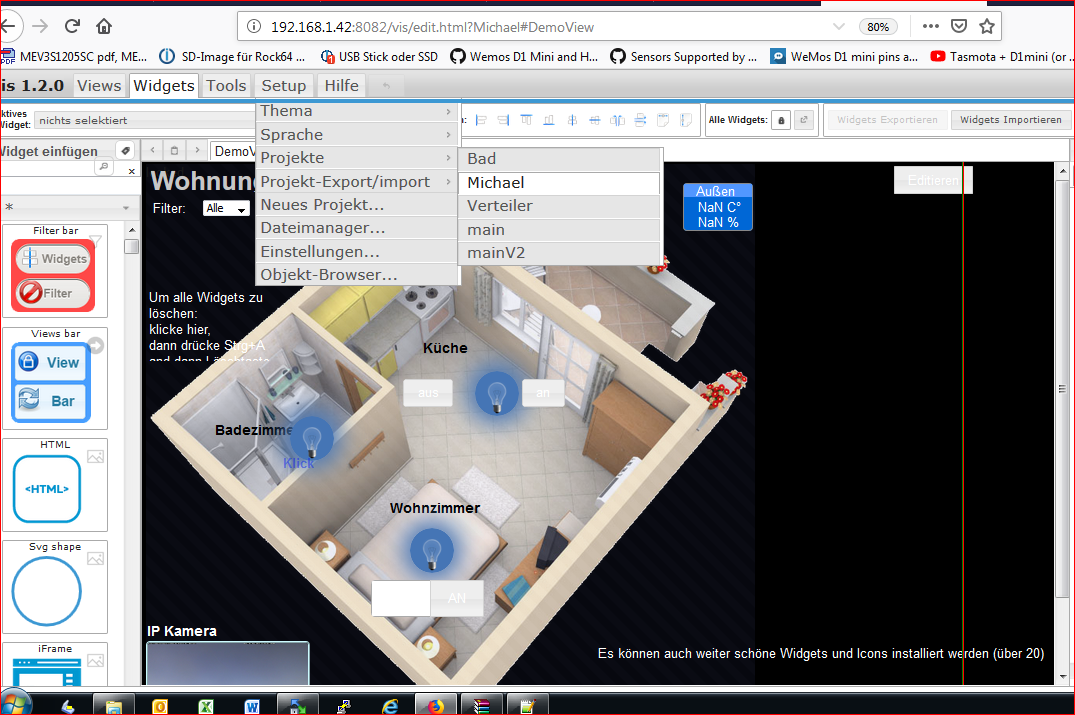Switch Küche light off with 'aus'
1075x715 pixels.
point(428,393)
